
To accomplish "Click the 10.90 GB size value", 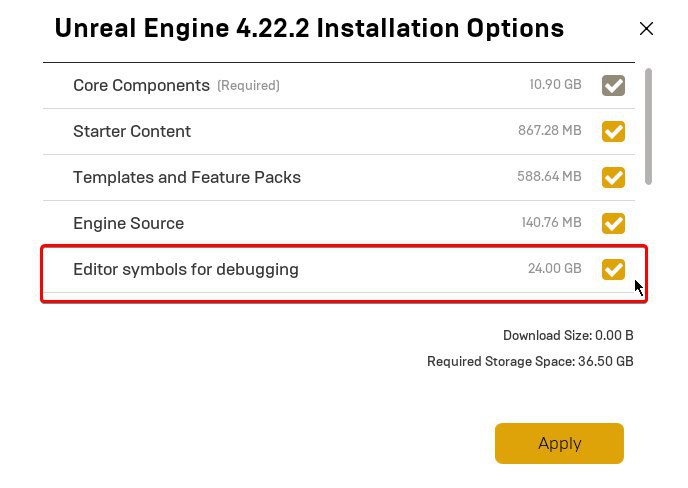I will (555, 84).
